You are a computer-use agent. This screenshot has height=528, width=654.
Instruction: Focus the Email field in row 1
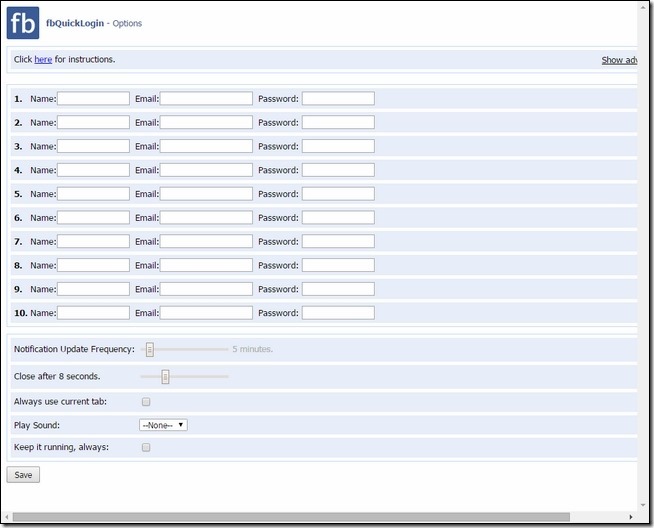coord(206,98)
